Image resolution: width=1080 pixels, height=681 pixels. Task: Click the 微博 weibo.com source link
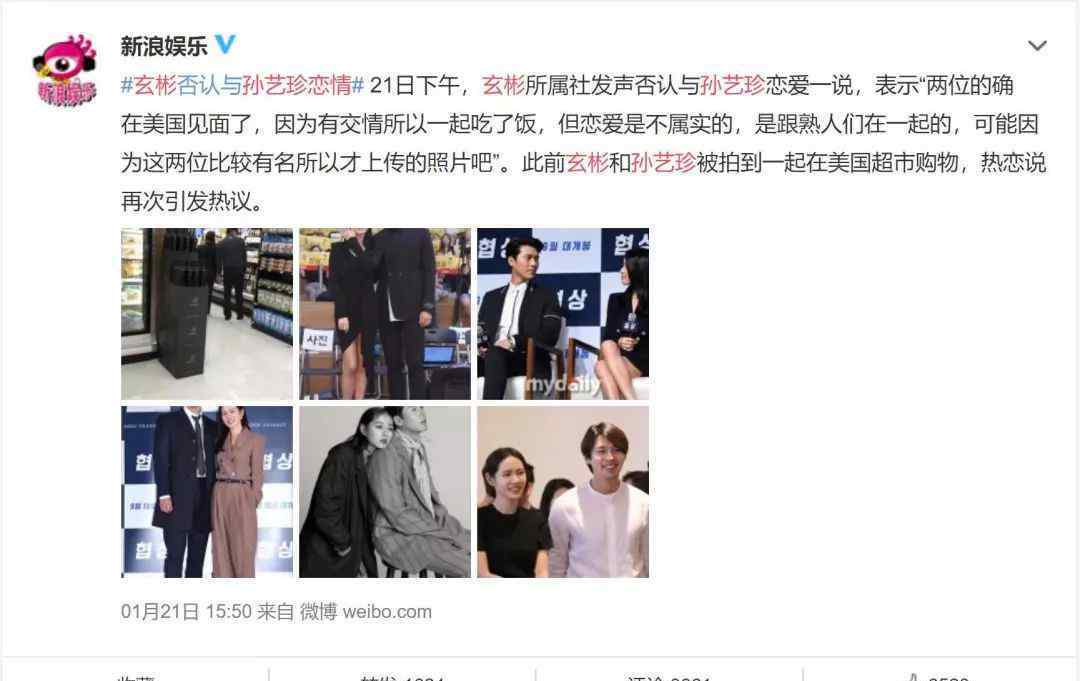366,611
